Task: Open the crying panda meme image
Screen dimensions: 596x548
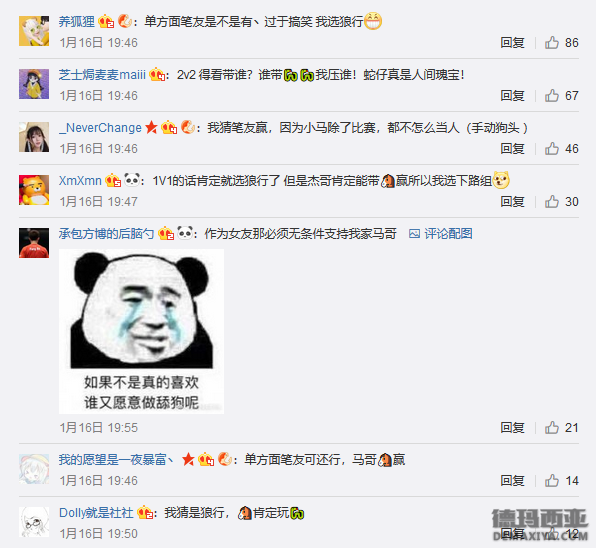Action: (x=141, y=331)
